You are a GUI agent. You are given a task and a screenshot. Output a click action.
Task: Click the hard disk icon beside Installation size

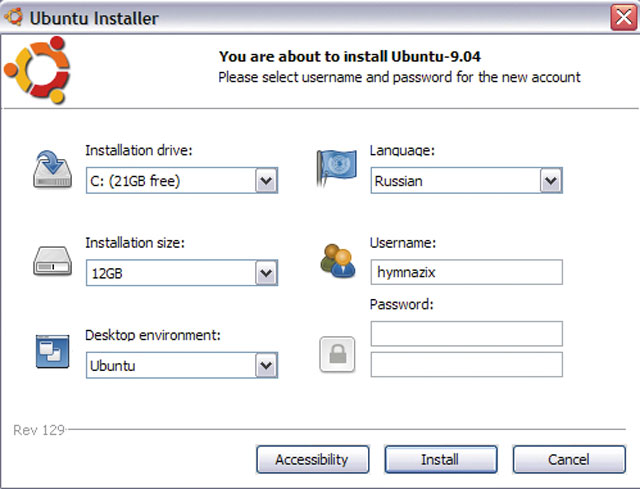click(52, 261)
